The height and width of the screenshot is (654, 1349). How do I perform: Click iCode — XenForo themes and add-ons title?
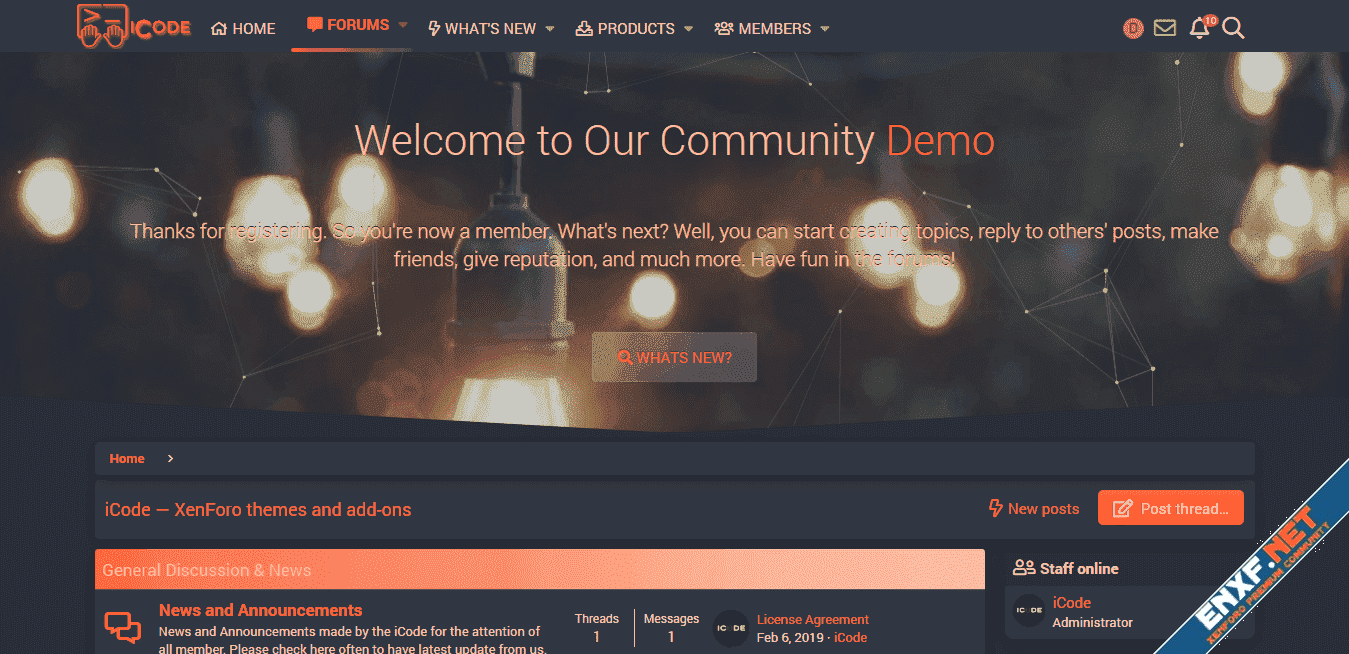click(x=258, y=510)
